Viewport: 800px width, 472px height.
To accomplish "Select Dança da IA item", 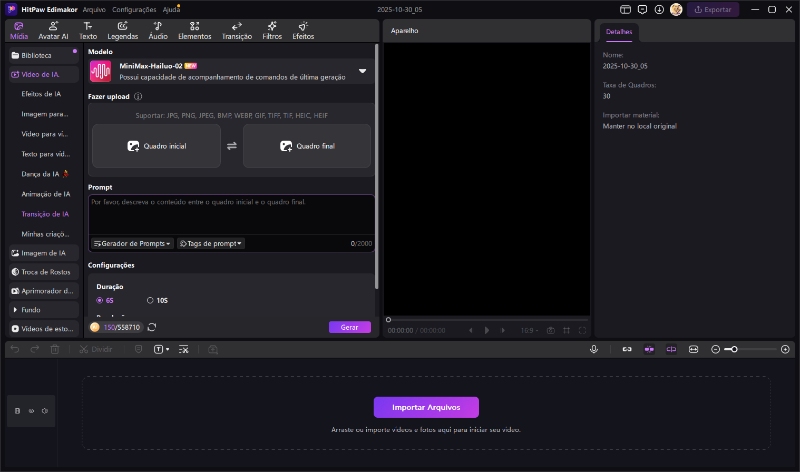I will coord(45,174).
